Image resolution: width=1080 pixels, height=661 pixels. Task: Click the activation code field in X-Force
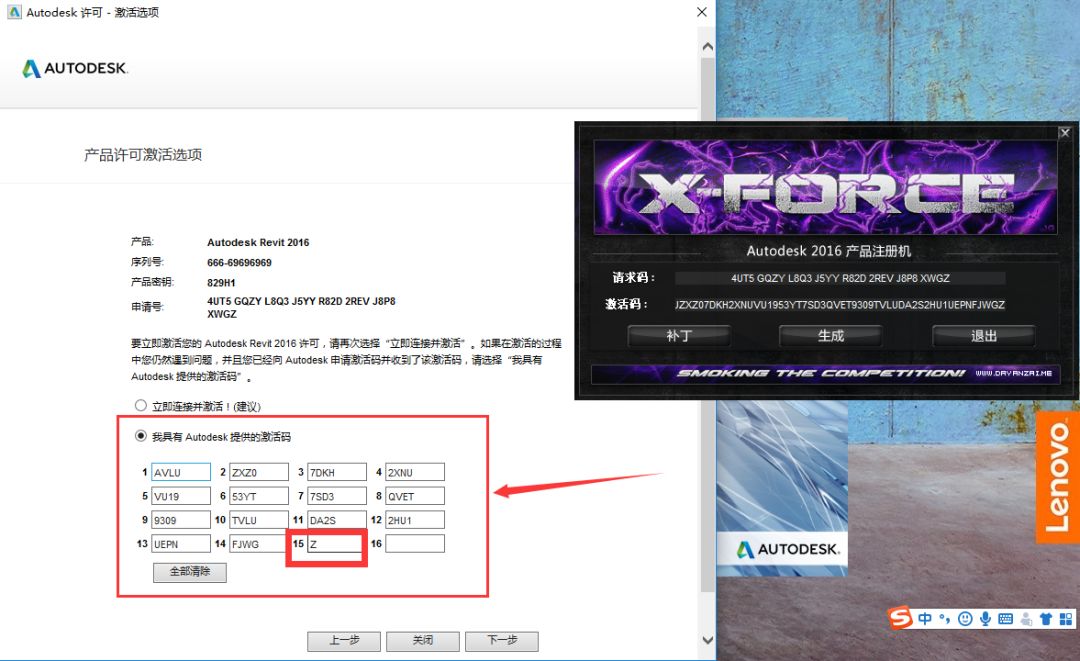tap(840, 304)
